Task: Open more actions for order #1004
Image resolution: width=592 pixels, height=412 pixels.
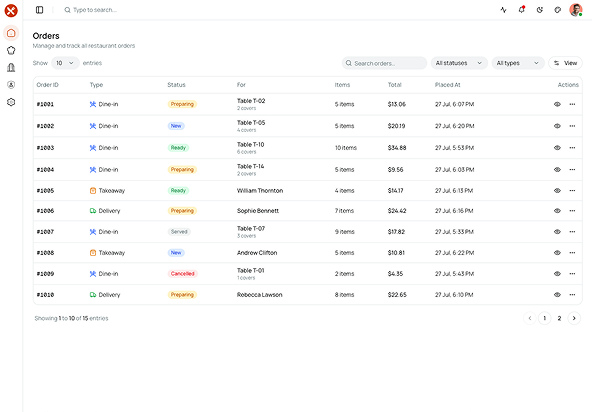Action: point(572,170)
